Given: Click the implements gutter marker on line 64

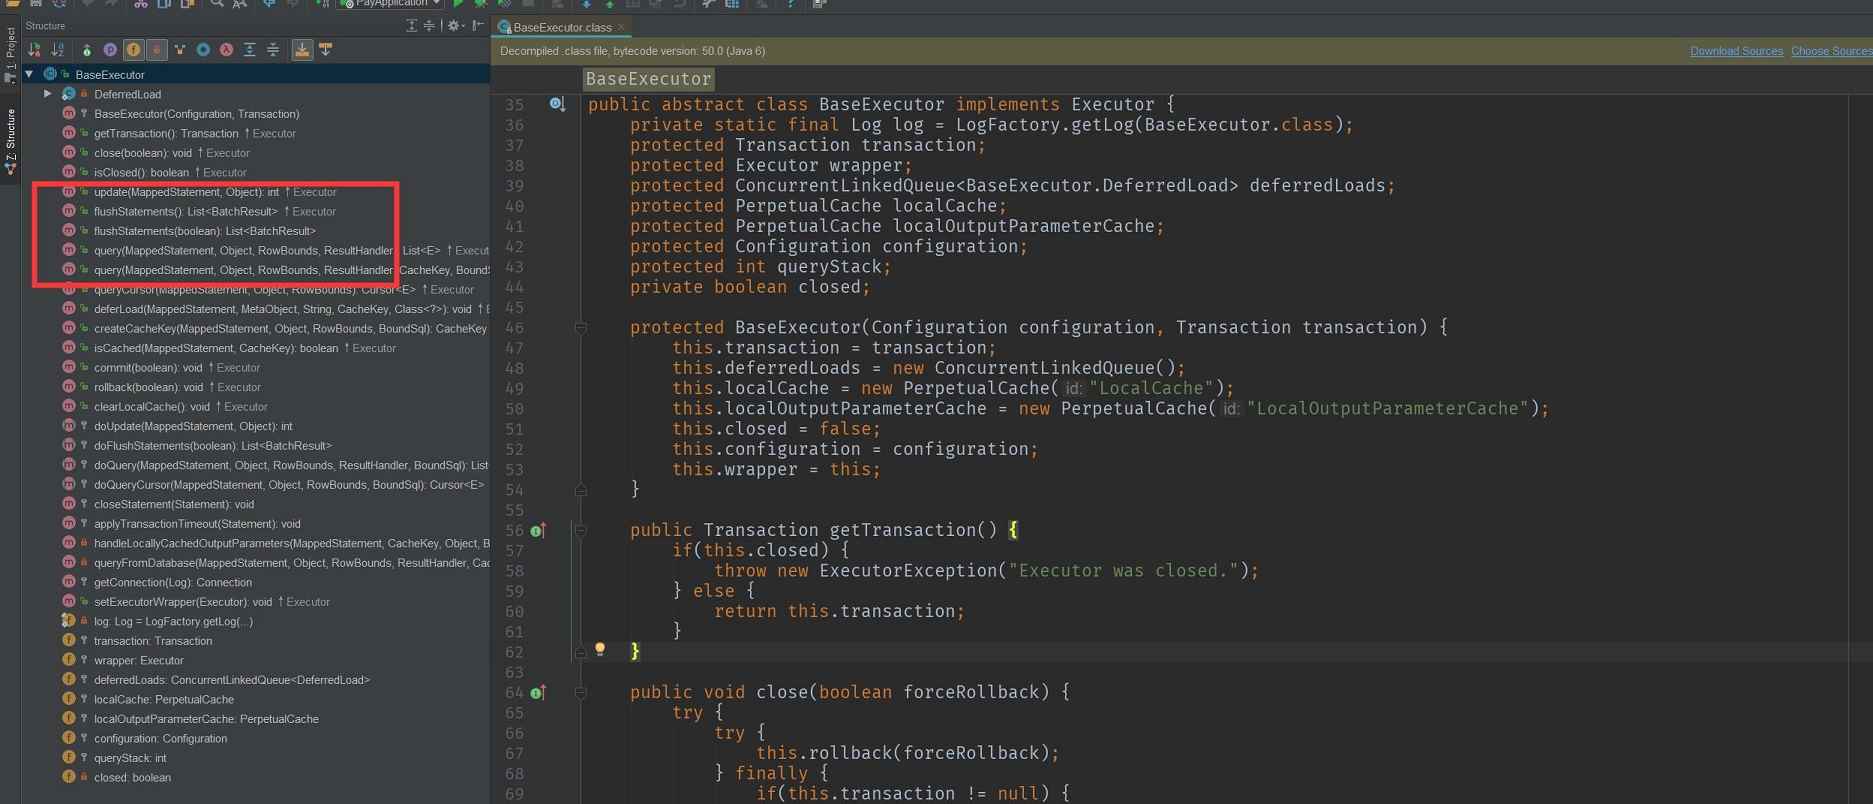Looking at the screenshot, I should click(538, 692).
